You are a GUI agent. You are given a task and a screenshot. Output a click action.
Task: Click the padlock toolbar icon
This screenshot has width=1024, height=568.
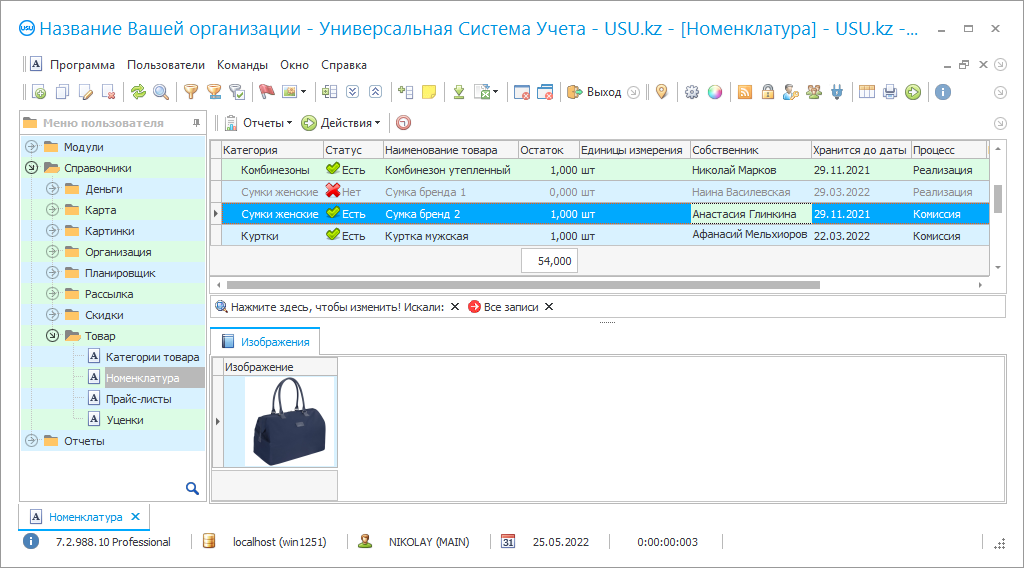768,92
